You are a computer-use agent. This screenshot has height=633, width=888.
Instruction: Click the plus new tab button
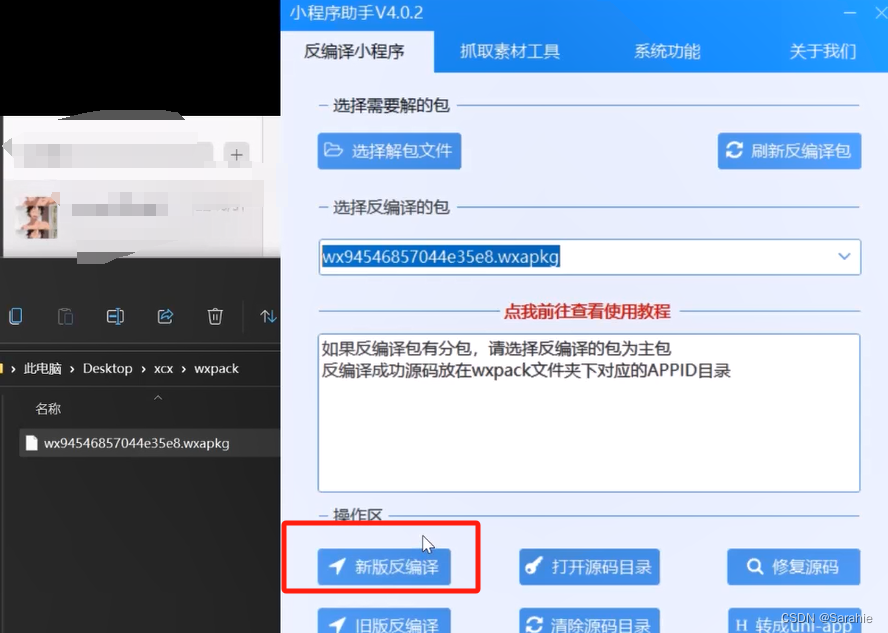[x=237, y=154]
